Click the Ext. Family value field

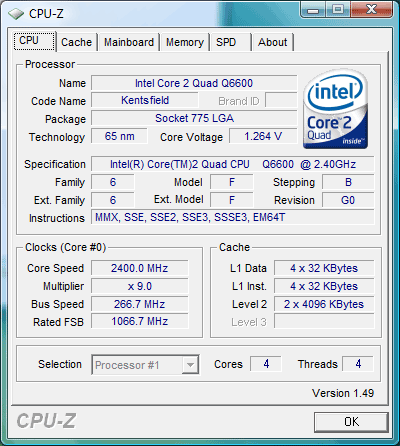[x=113, y=200]
